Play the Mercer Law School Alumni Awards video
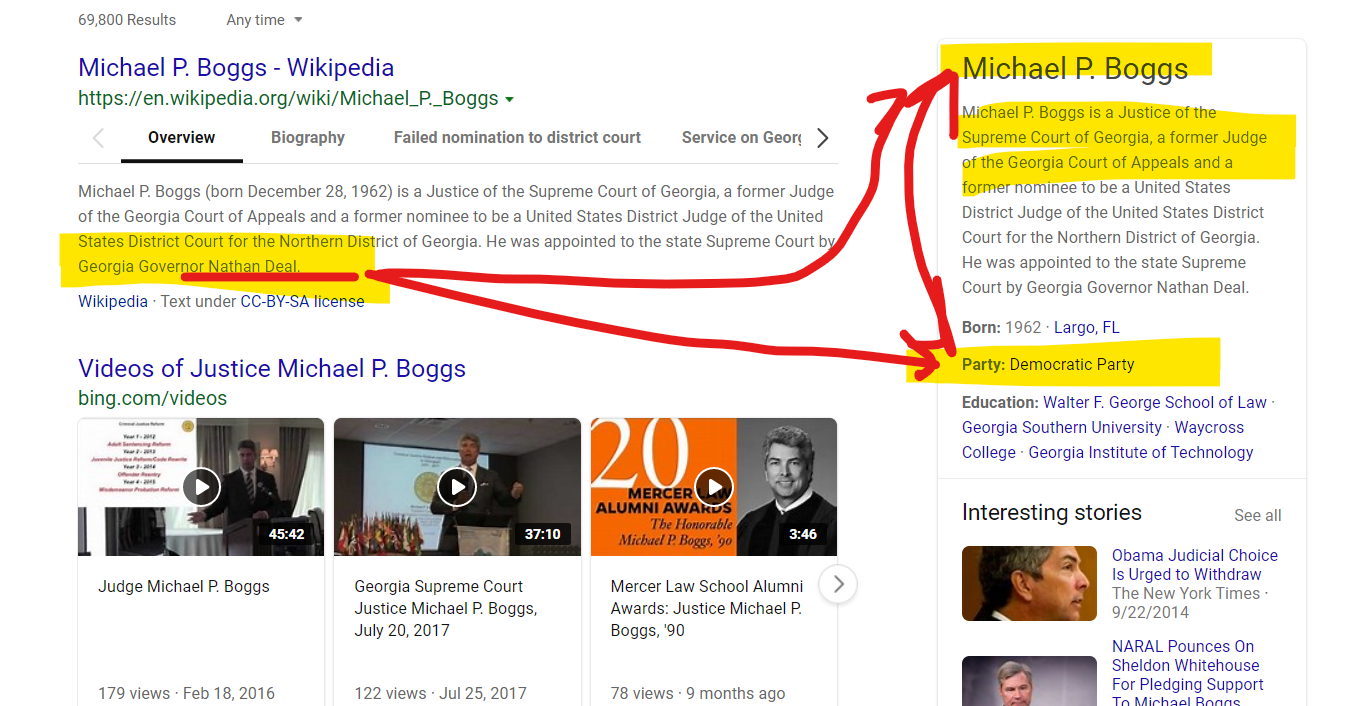Image resolution: width=1358 pixels, height=706 pixels. (714, 487)
